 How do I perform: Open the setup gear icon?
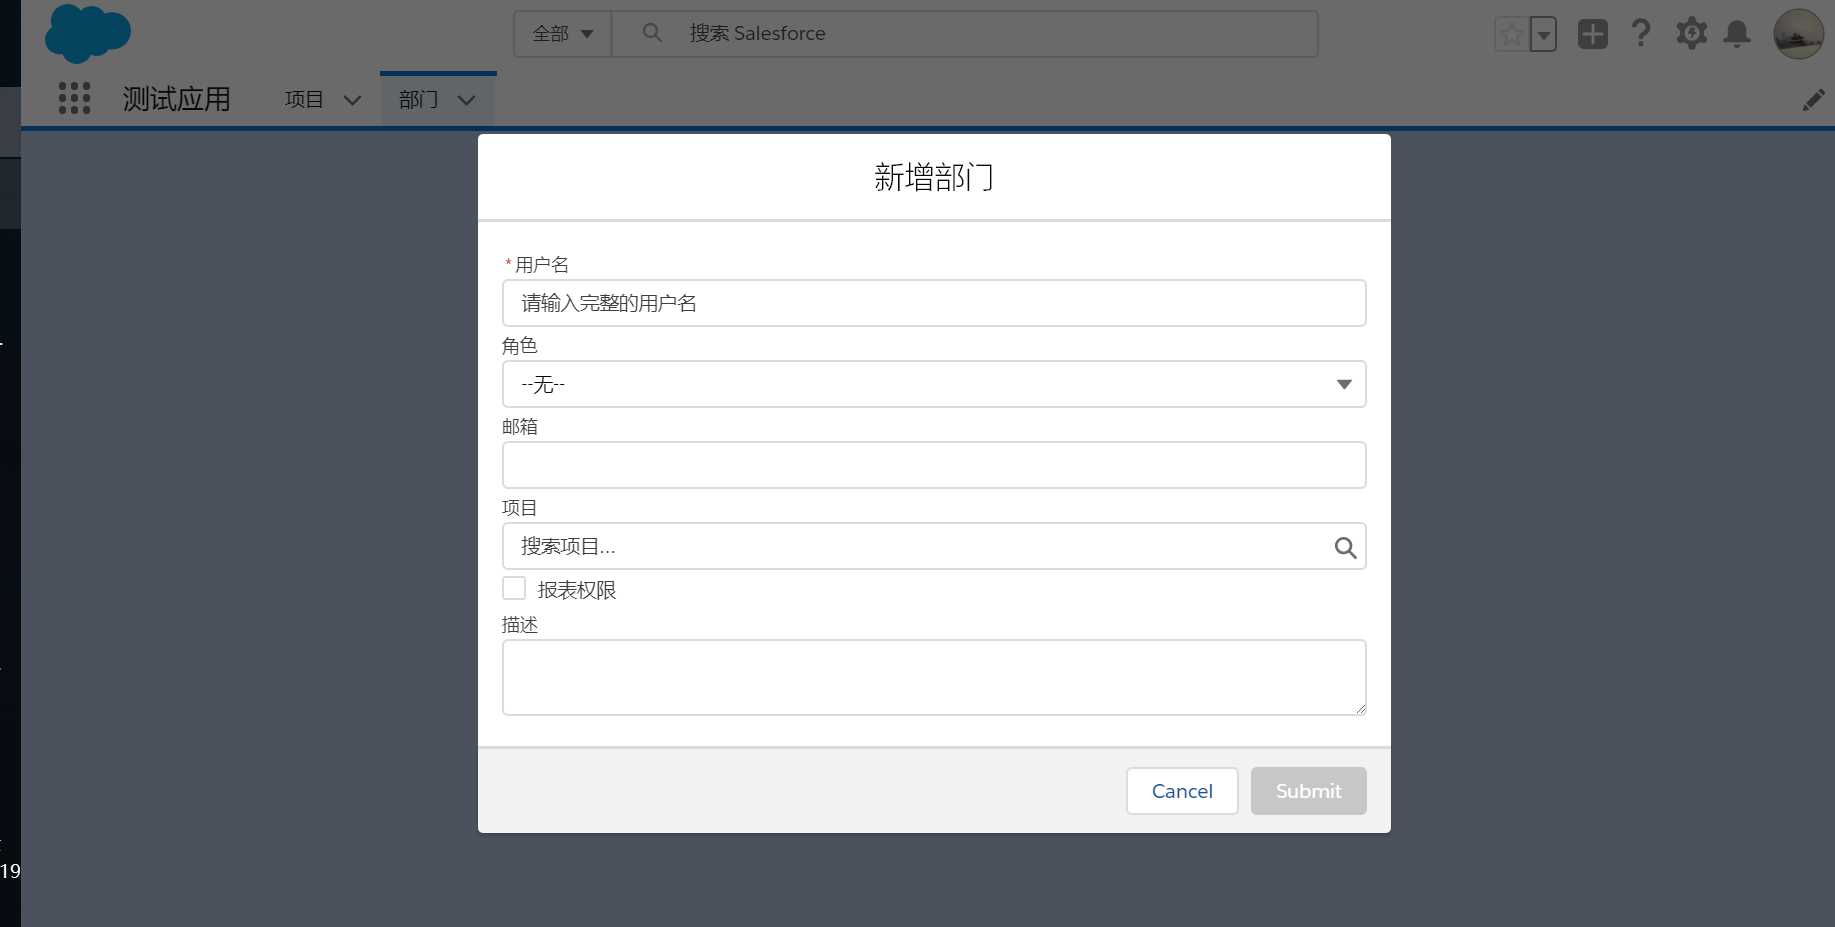tap(1691, 33)
